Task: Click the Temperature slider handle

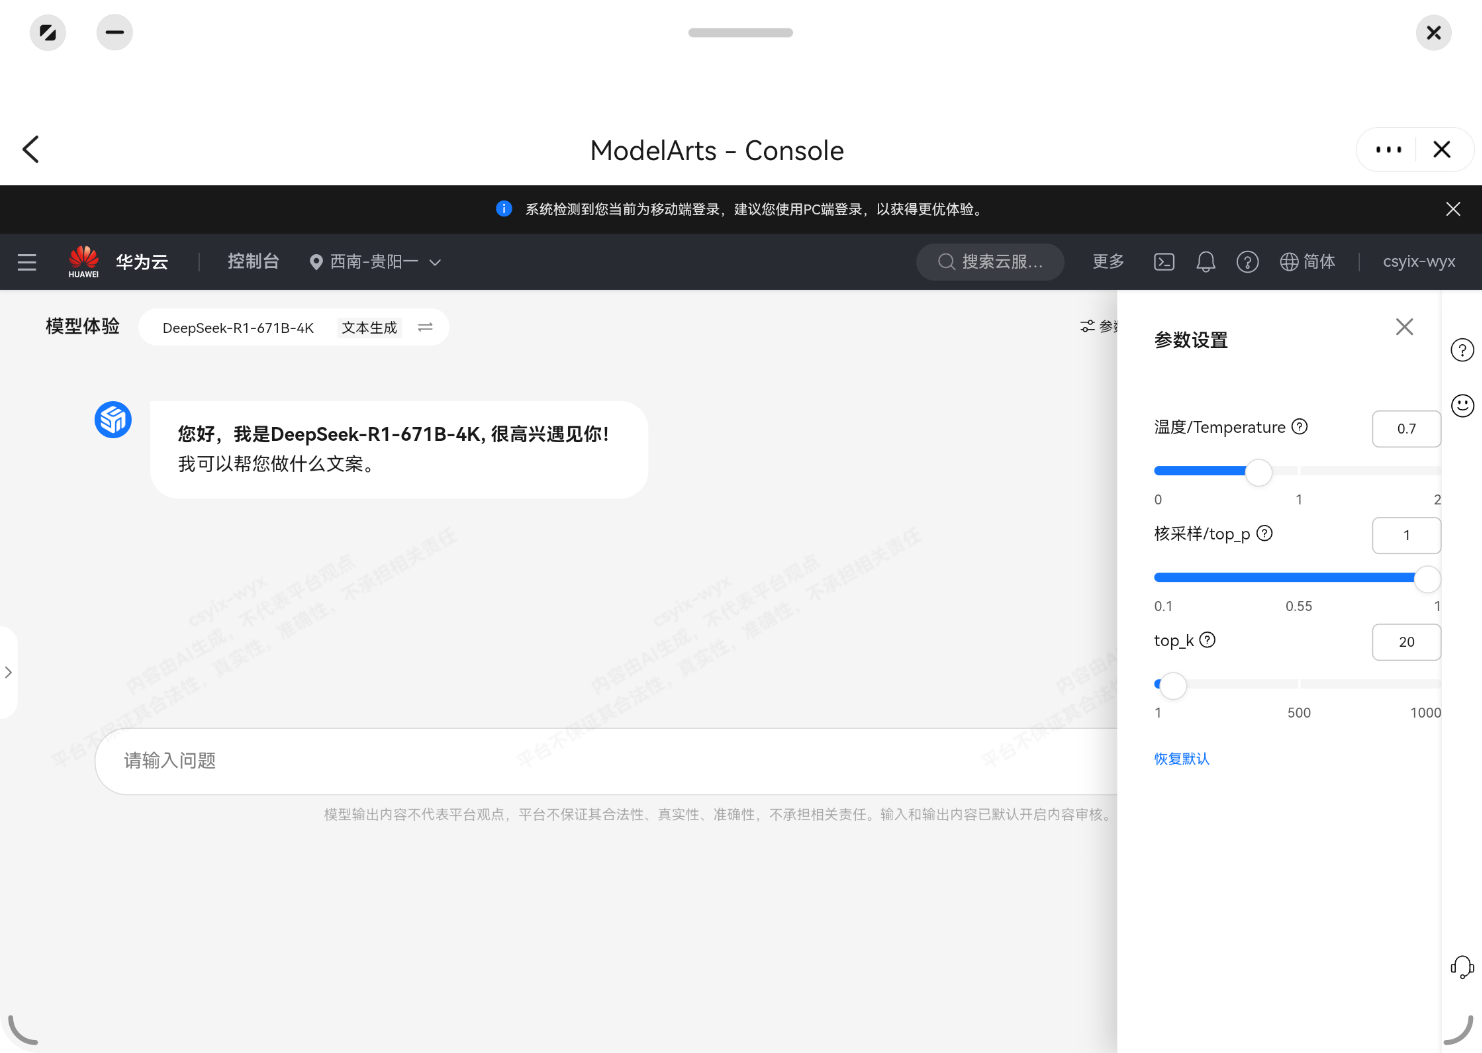Action: coord(1259,471)
